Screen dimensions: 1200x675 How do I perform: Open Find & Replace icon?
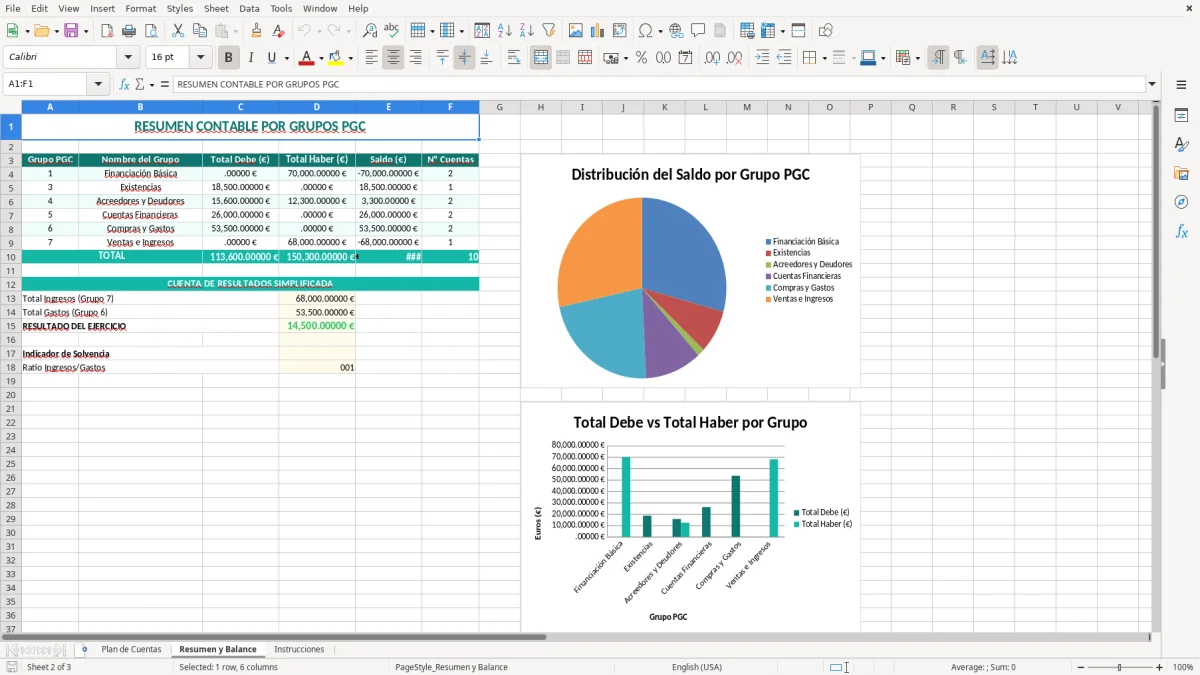[x=370, y=31]
